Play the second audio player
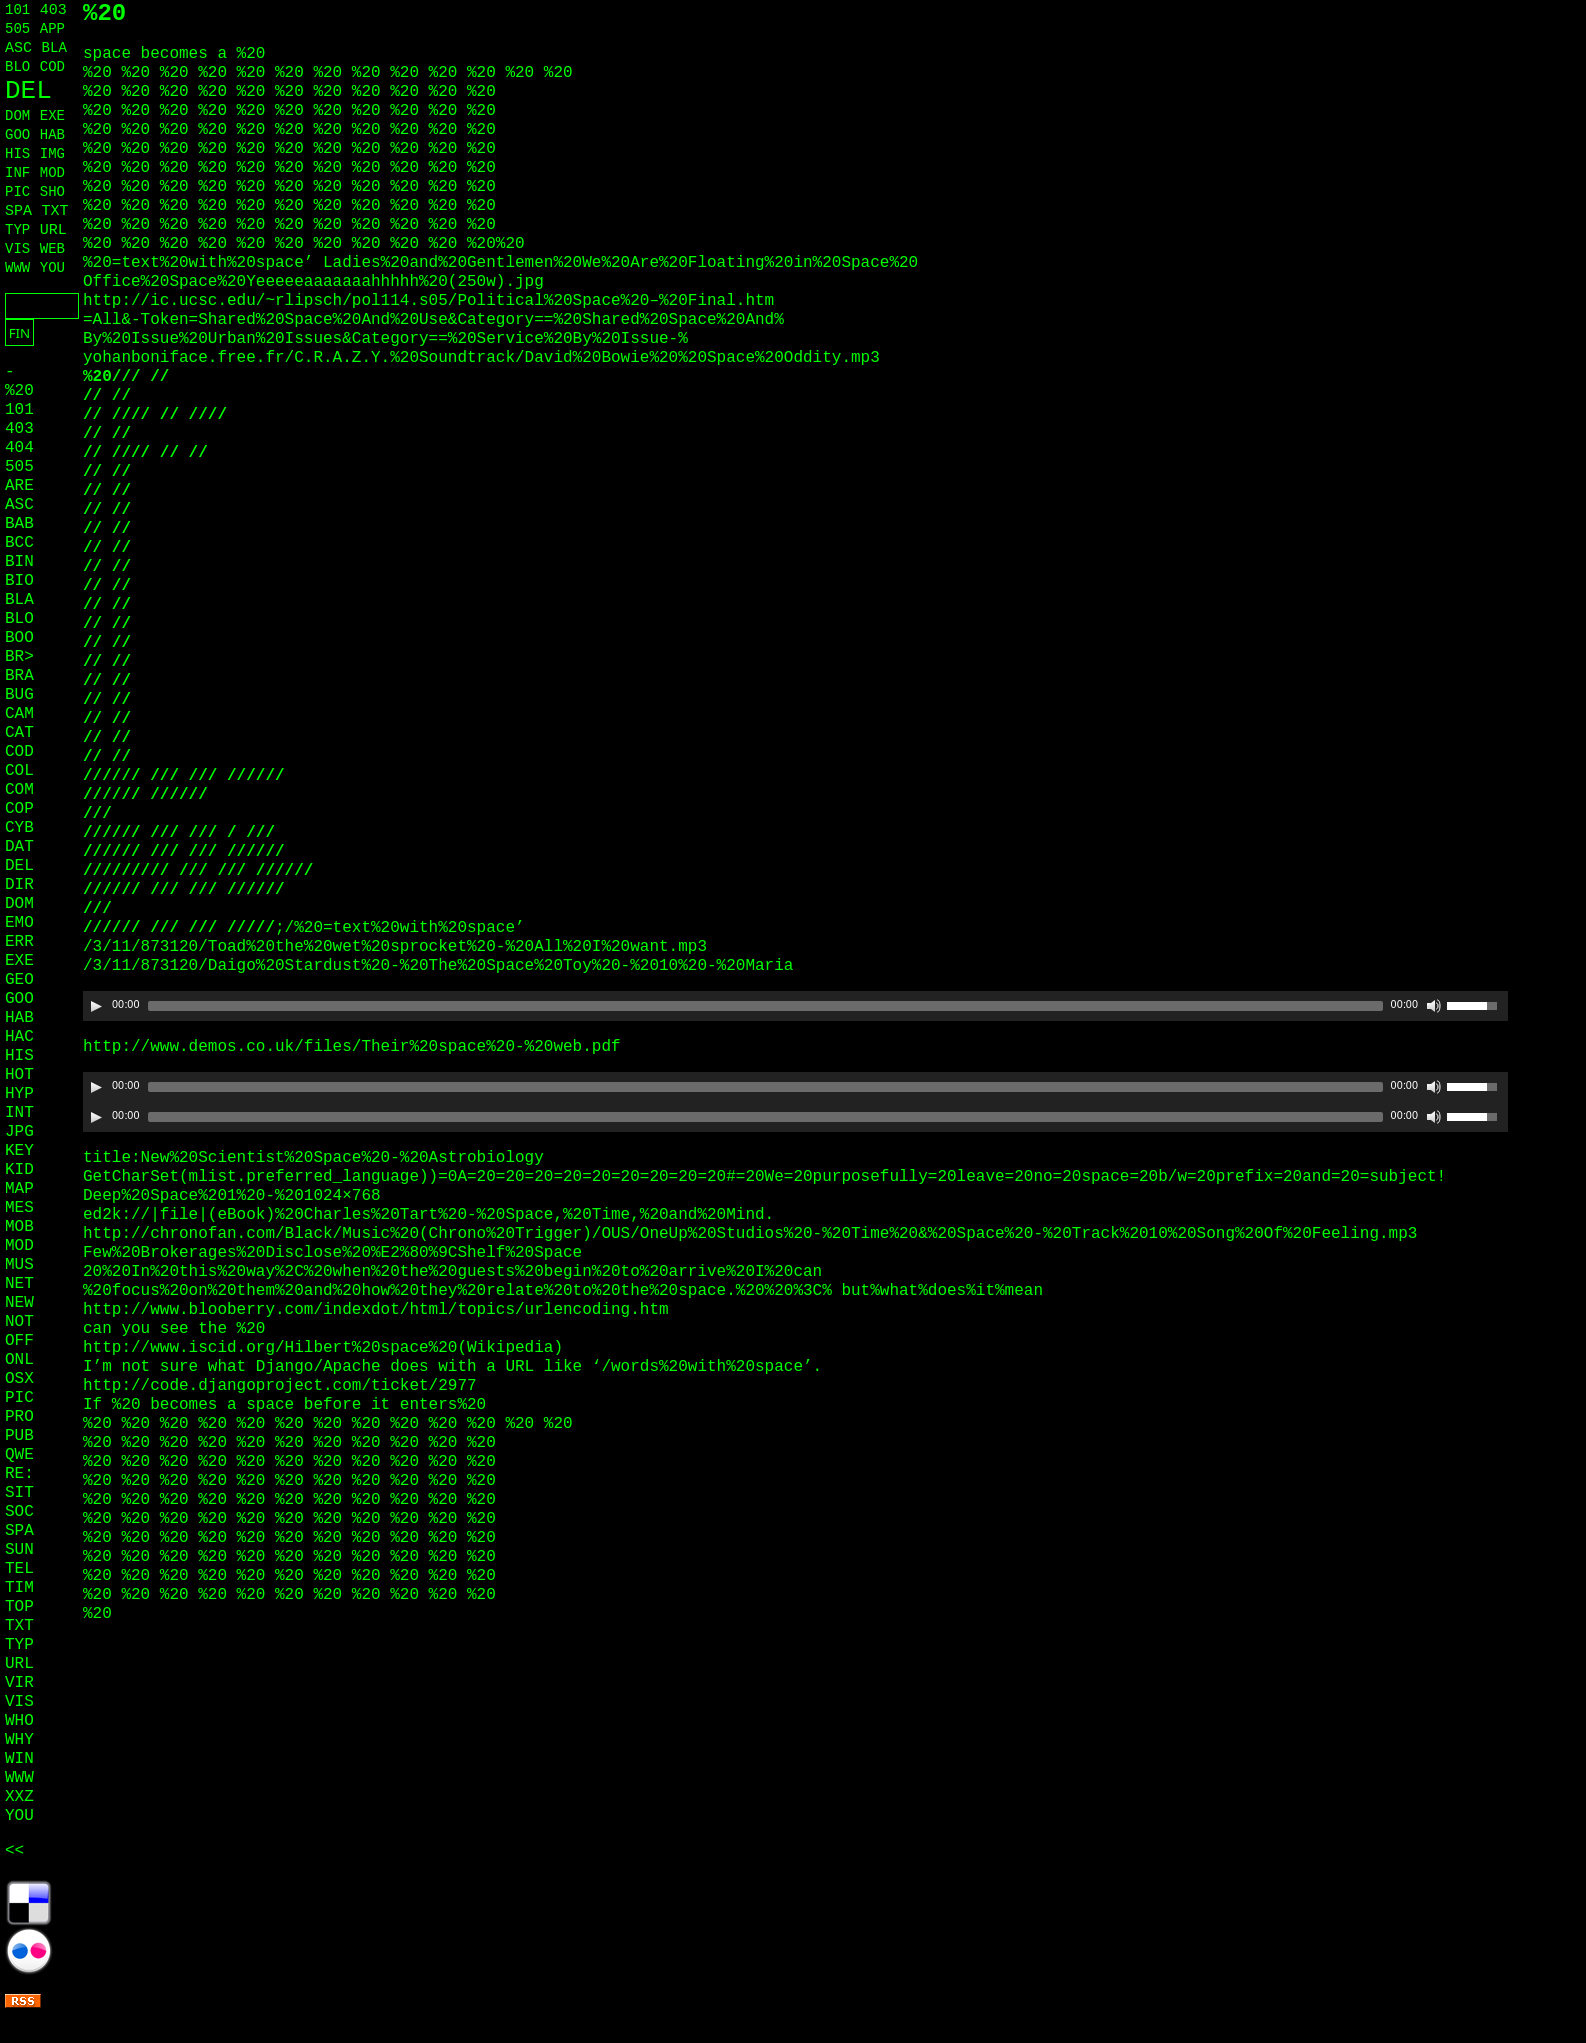The image size is (1586, 2043). (96, 1087)
